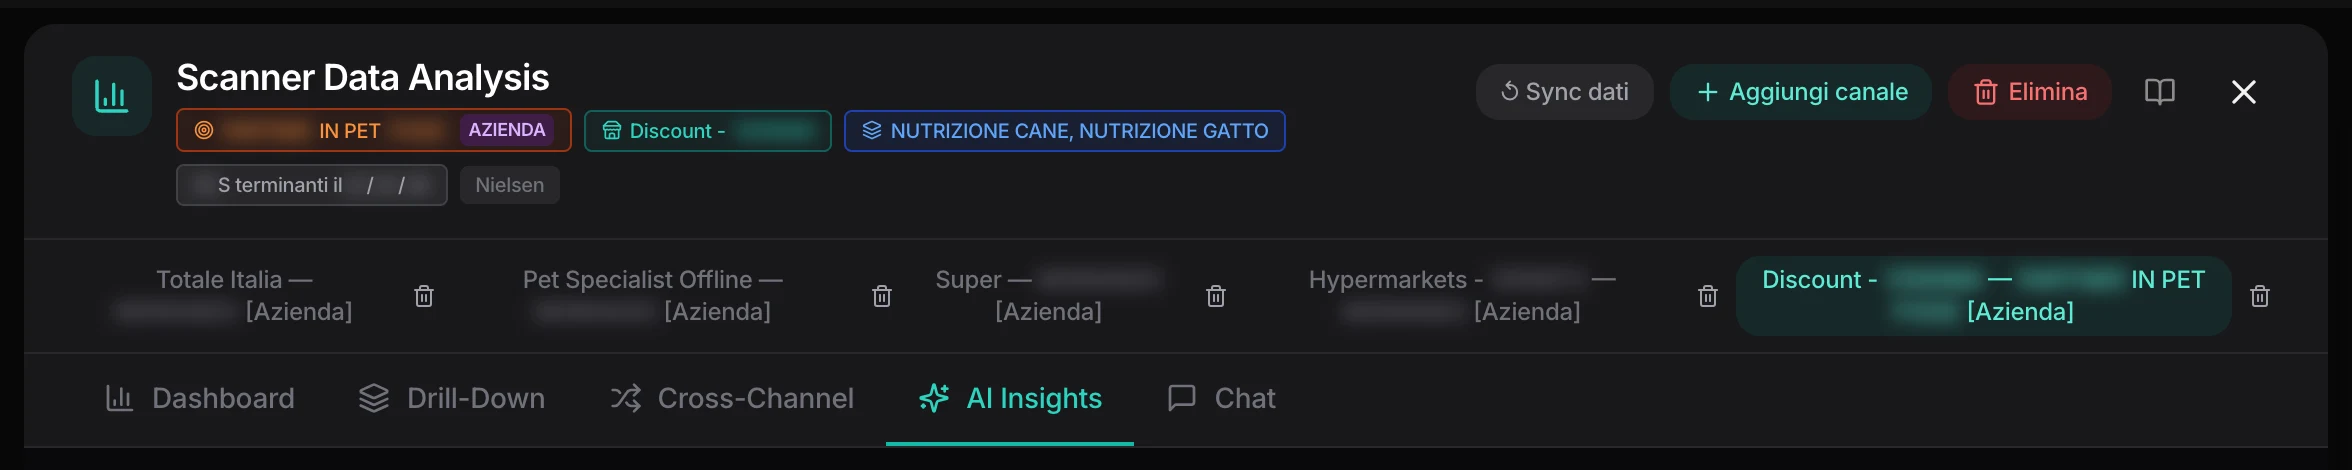
Task: Open the Chat tab
Action: coord(1222,399)
